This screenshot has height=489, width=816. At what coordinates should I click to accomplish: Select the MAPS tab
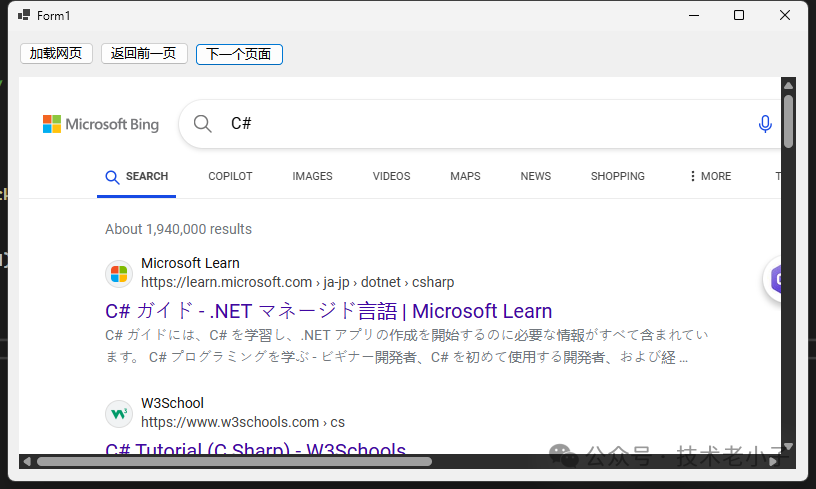tap(465, 176)
